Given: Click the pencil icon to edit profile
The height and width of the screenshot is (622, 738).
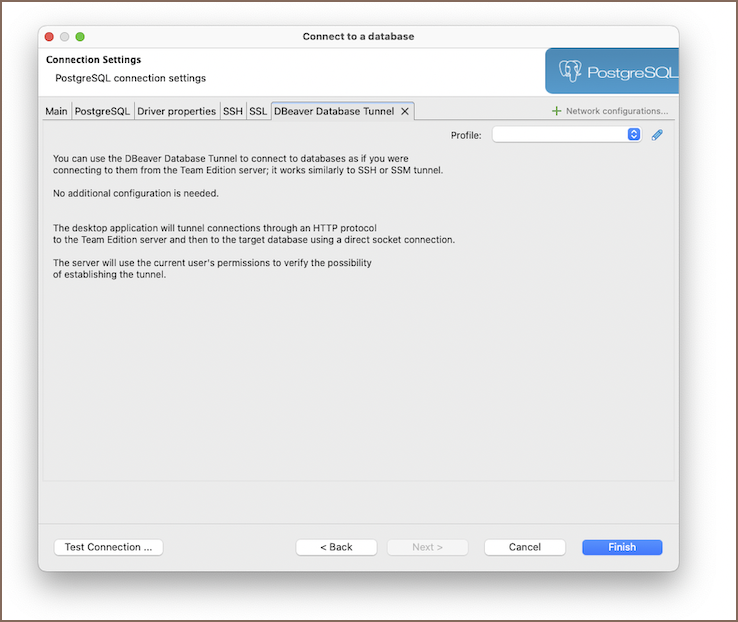Looking at the screenshot, I should 657,135.
